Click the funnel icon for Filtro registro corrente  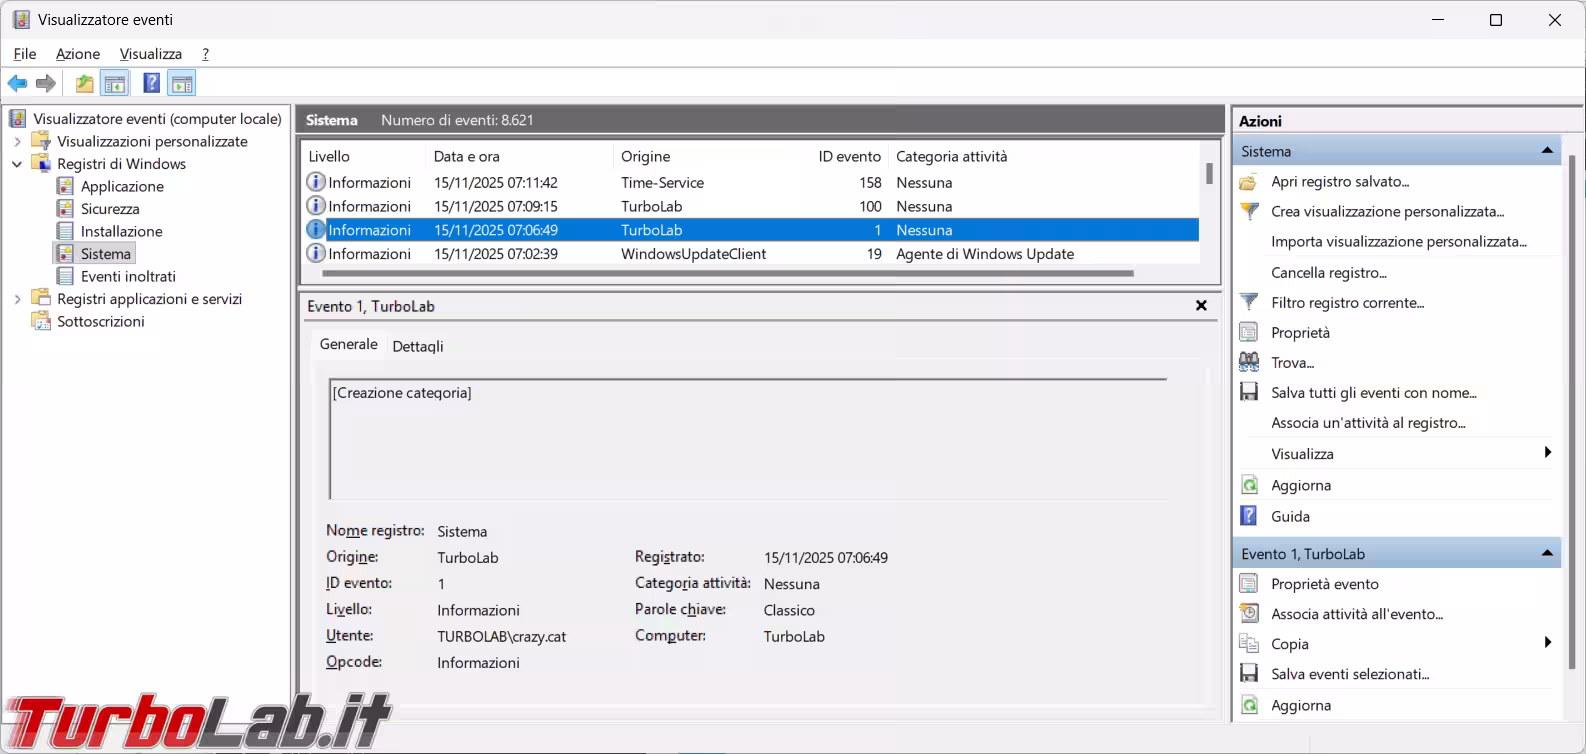coord(1249,302)
